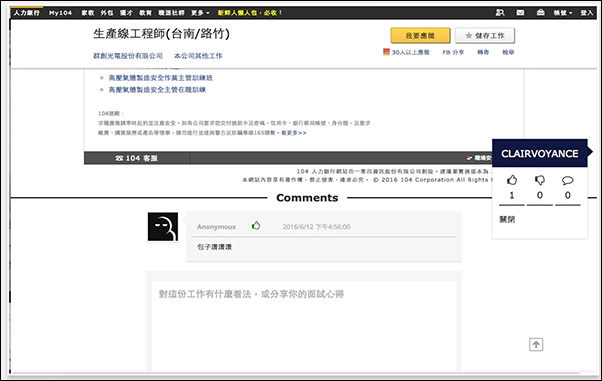Open My104 in the top navigation

60,13
